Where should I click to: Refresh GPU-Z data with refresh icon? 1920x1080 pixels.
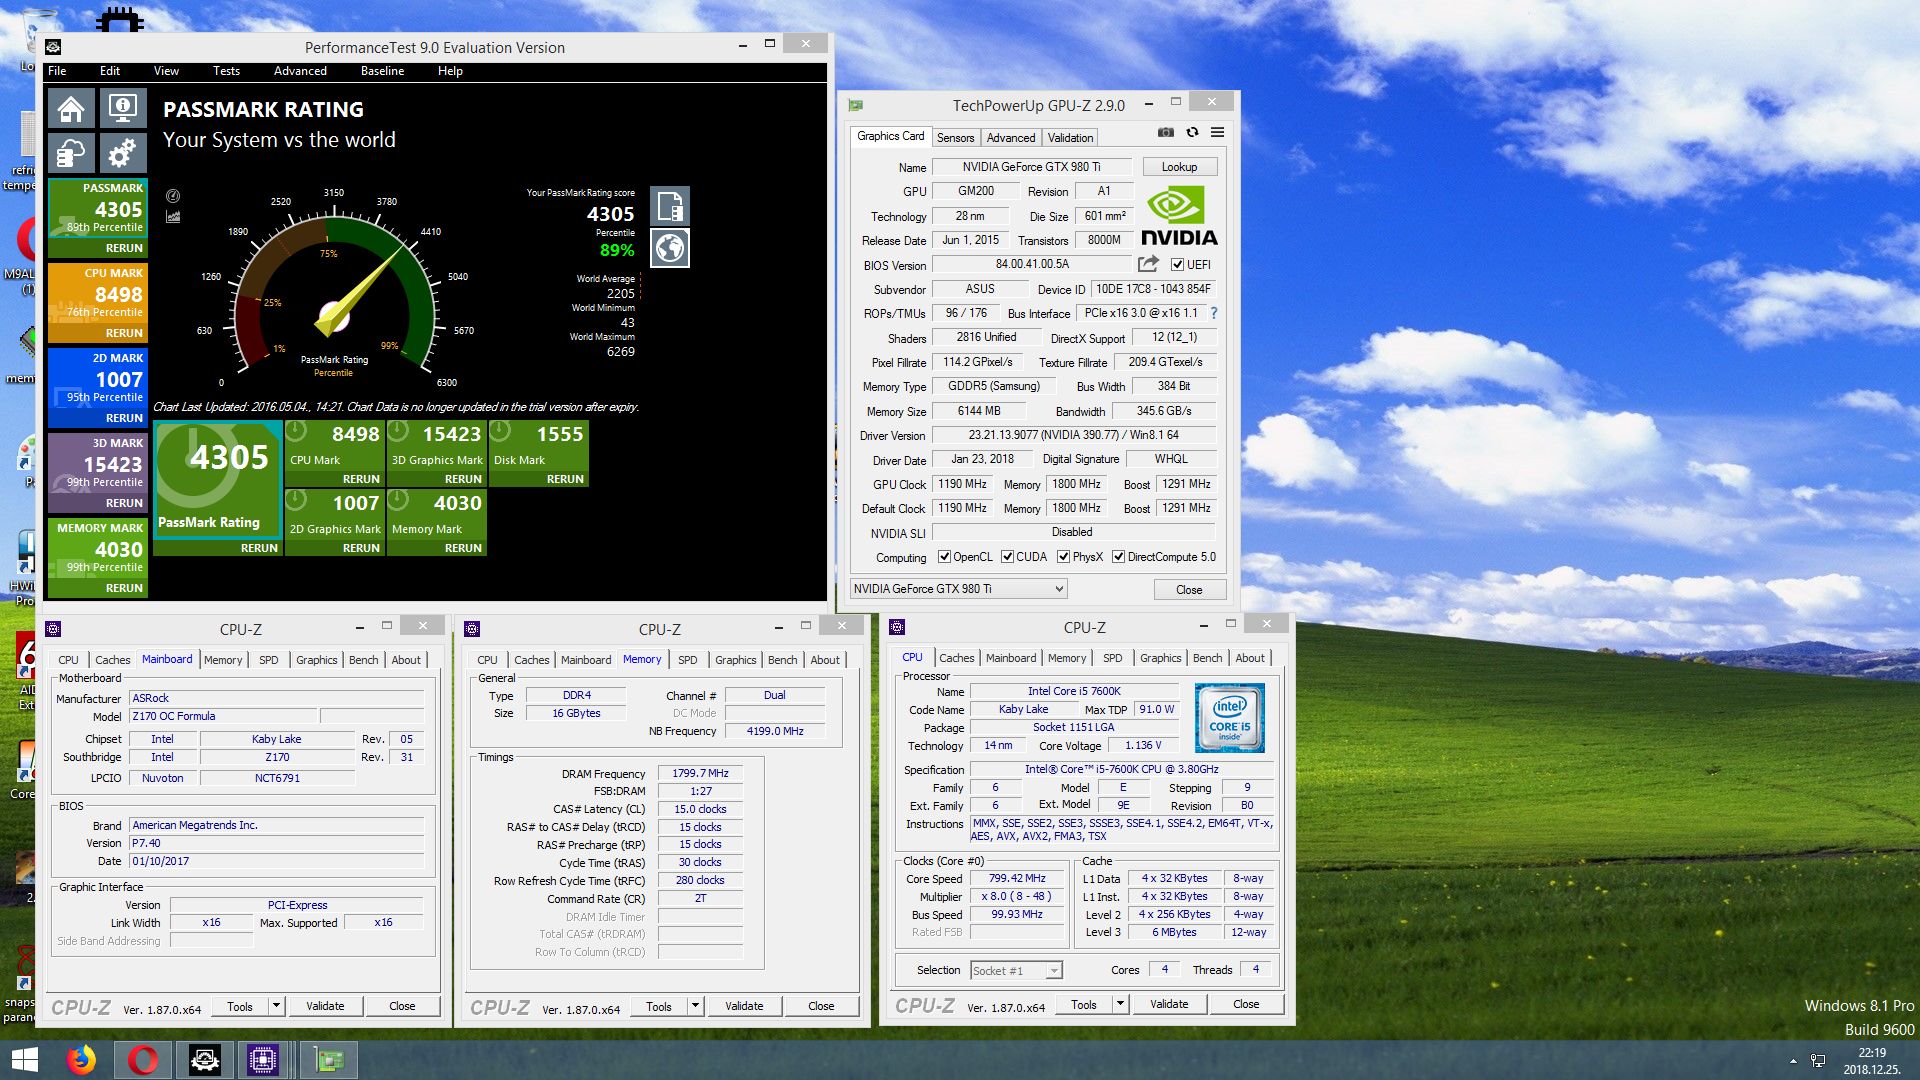[x=1192, y=132]
